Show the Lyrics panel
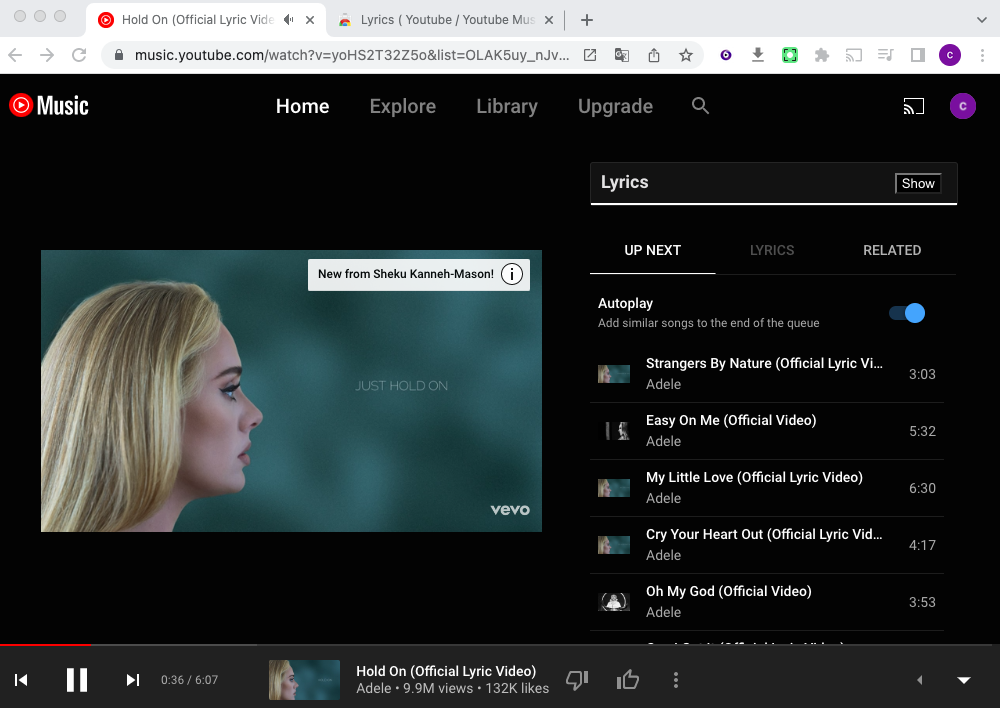Viewport: 1000px width, 708px height. coord(917,183)
